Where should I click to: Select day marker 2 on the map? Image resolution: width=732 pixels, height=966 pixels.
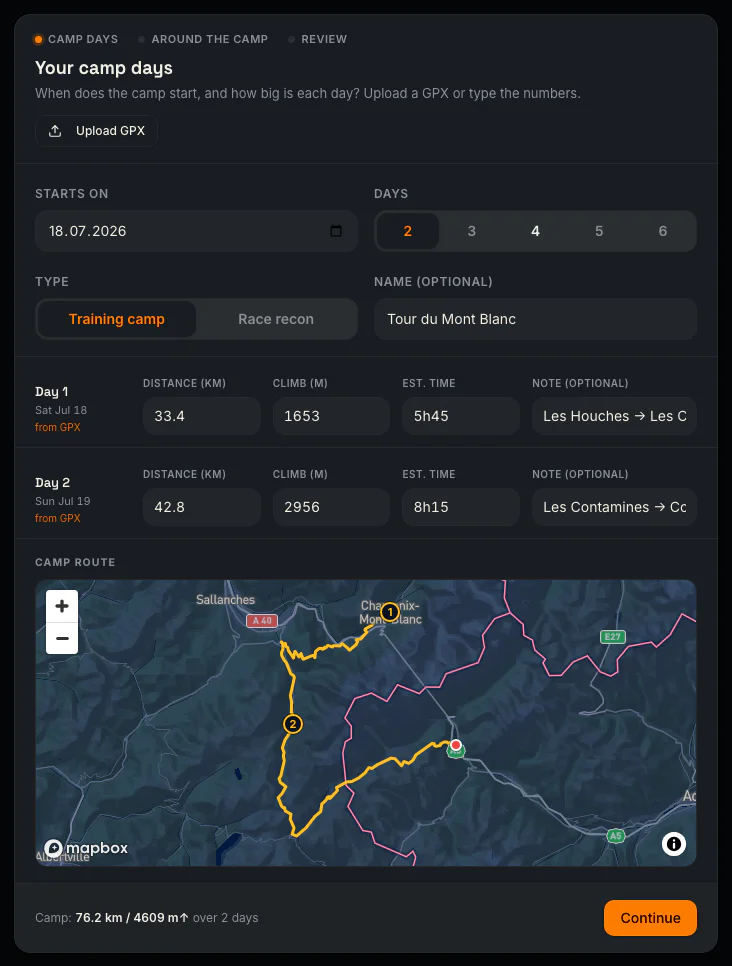293,724
